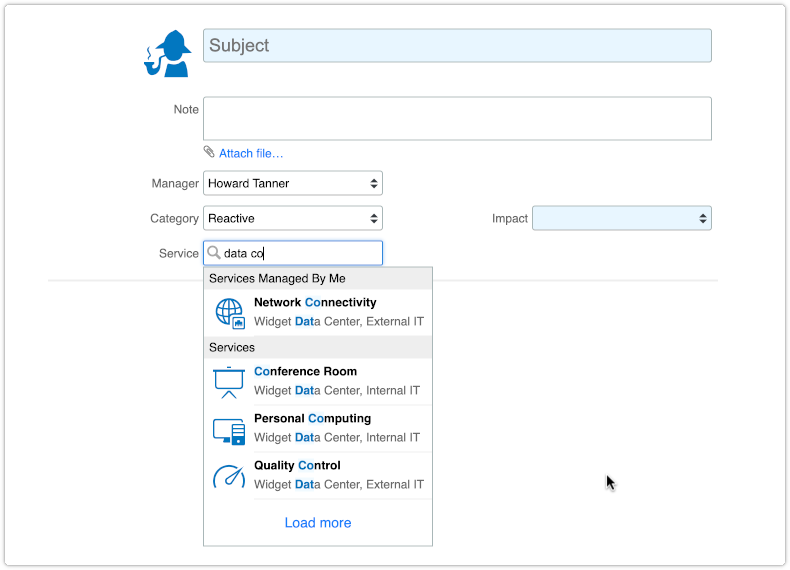Click the Conference Room projector screen icon
Image resolution: width=790 pixels, height=570 pixels.
click(x=229, y=382)
